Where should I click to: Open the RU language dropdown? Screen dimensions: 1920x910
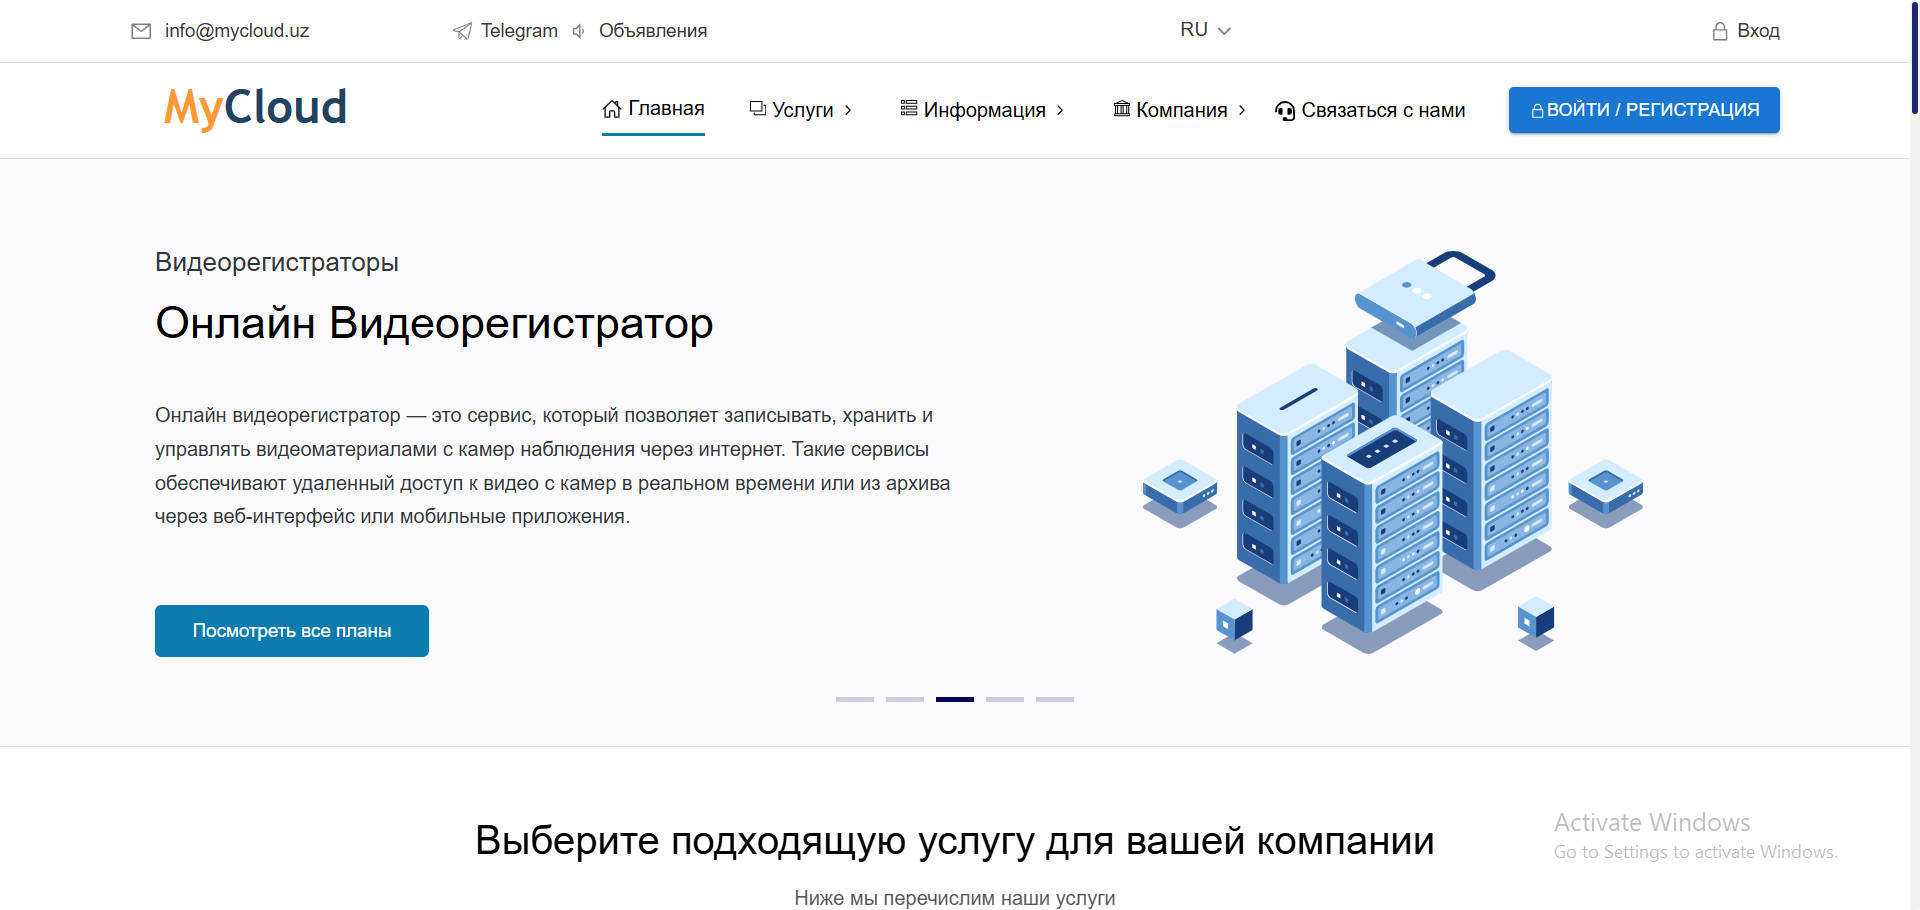[x=1205, y=30]
